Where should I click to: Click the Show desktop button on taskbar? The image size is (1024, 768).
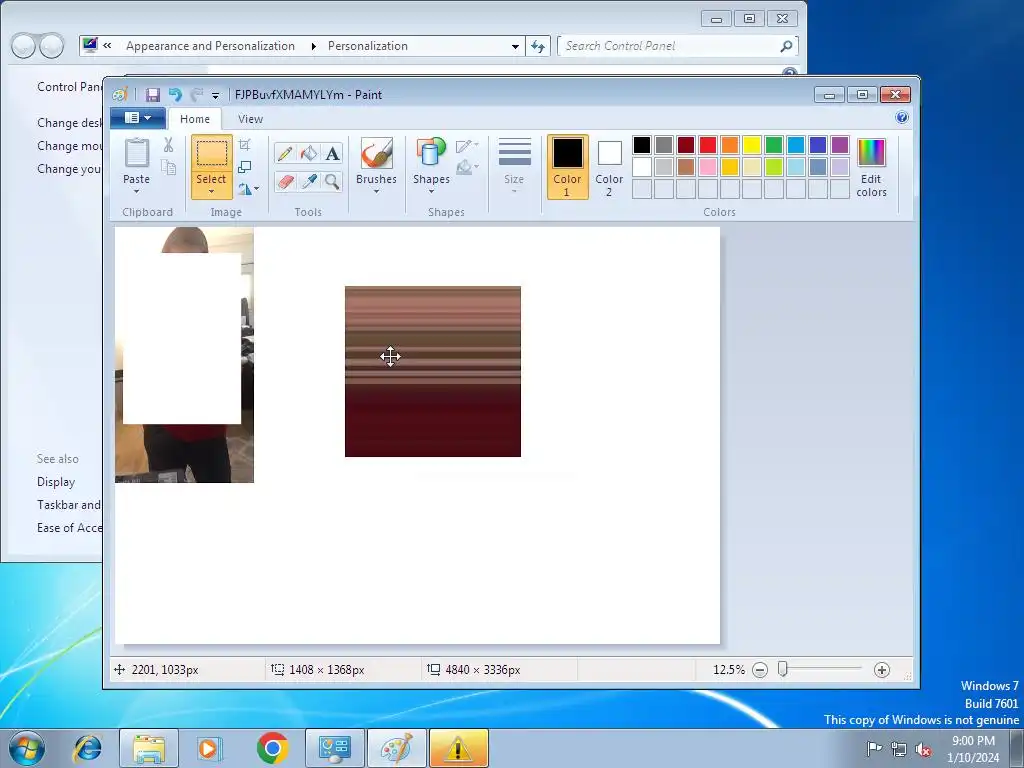pos(1017,748)
